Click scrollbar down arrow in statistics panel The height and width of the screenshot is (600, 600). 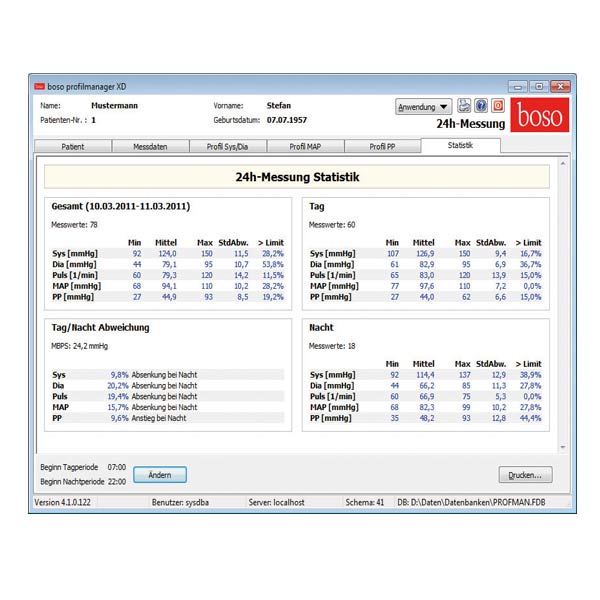tap(562, 447)
